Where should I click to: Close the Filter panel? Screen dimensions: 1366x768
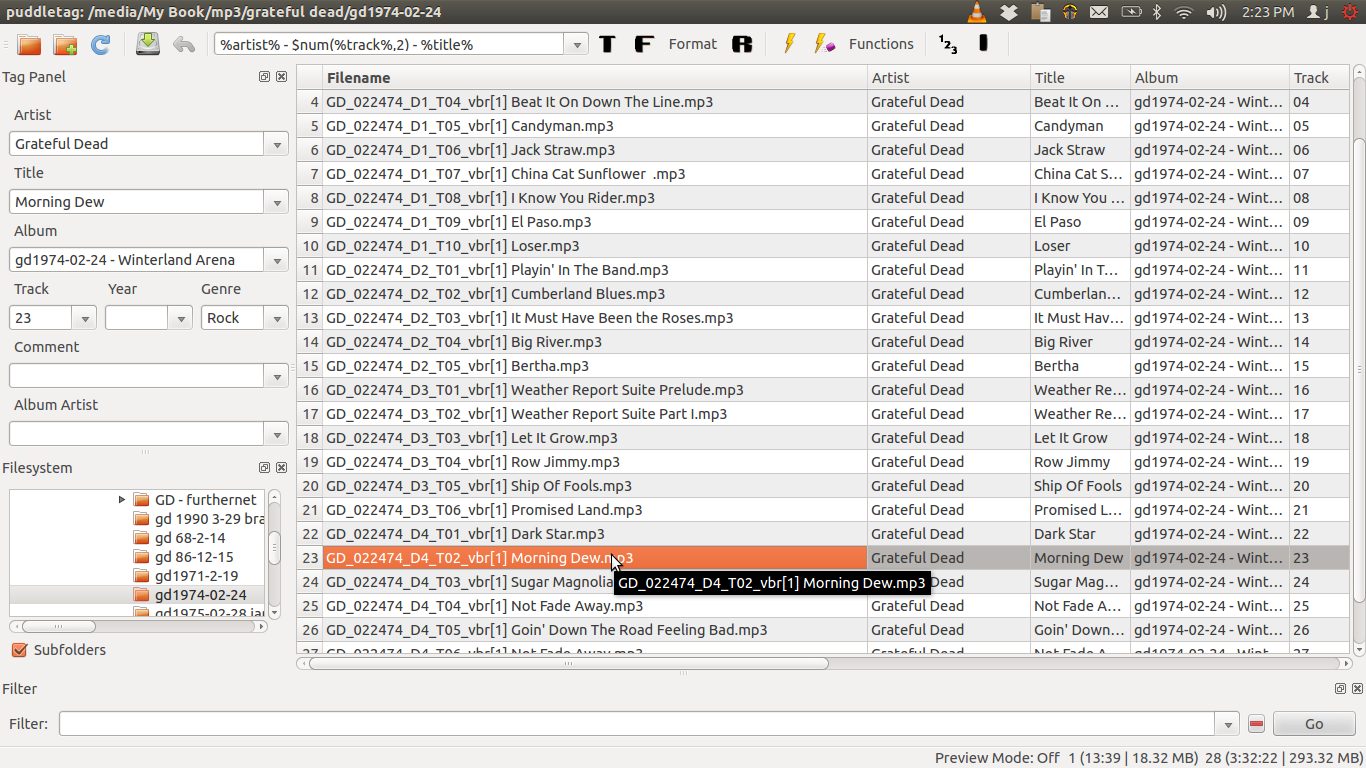coord(1357,689)
